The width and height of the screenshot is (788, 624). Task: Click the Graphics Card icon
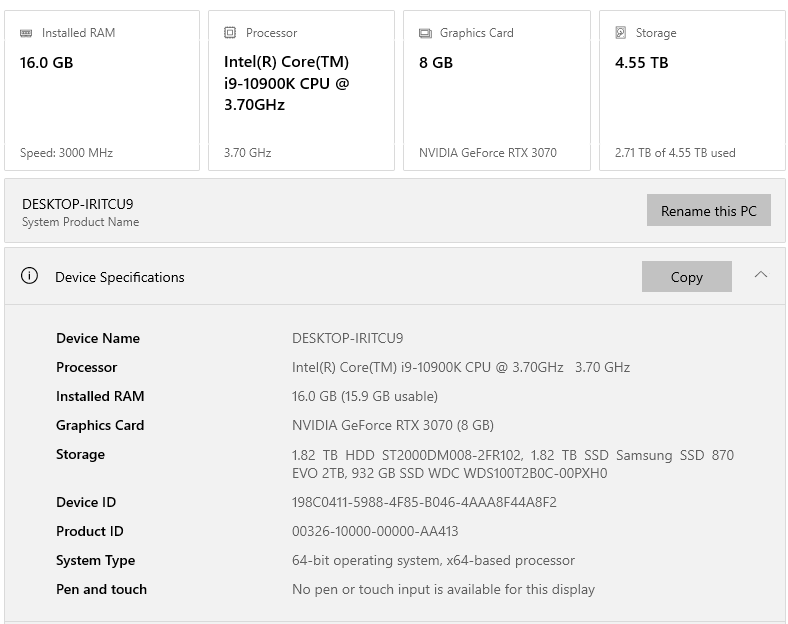point(425,33)
